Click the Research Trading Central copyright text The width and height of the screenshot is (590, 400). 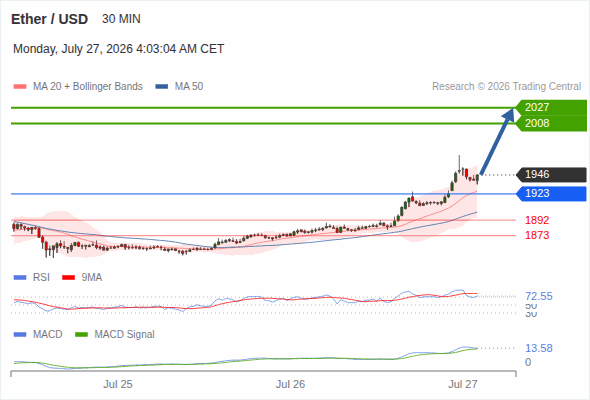[506, 87]
